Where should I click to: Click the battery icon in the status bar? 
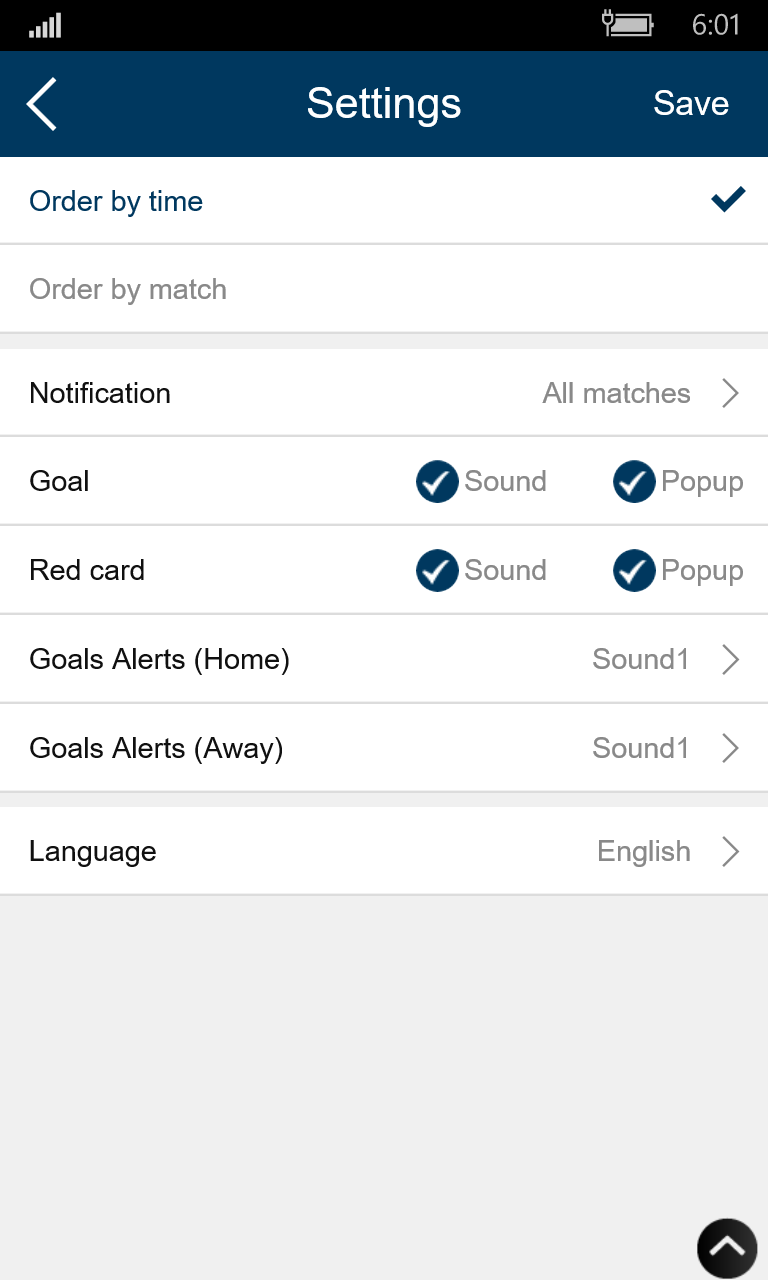click(633, 24)
